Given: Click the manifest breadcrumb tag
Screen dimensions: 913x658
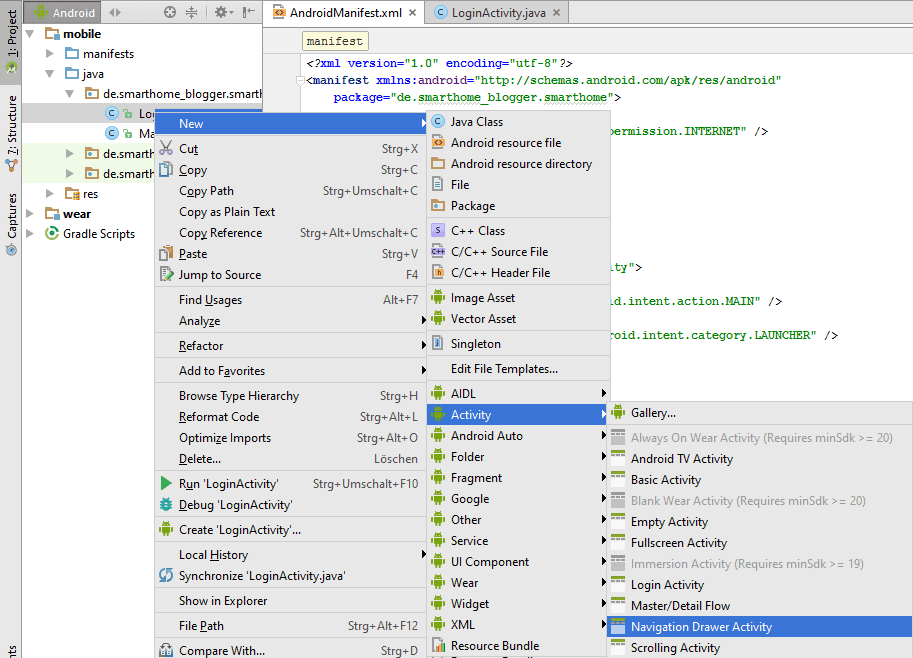Looking at the screenshot, I should click(335, 41).
